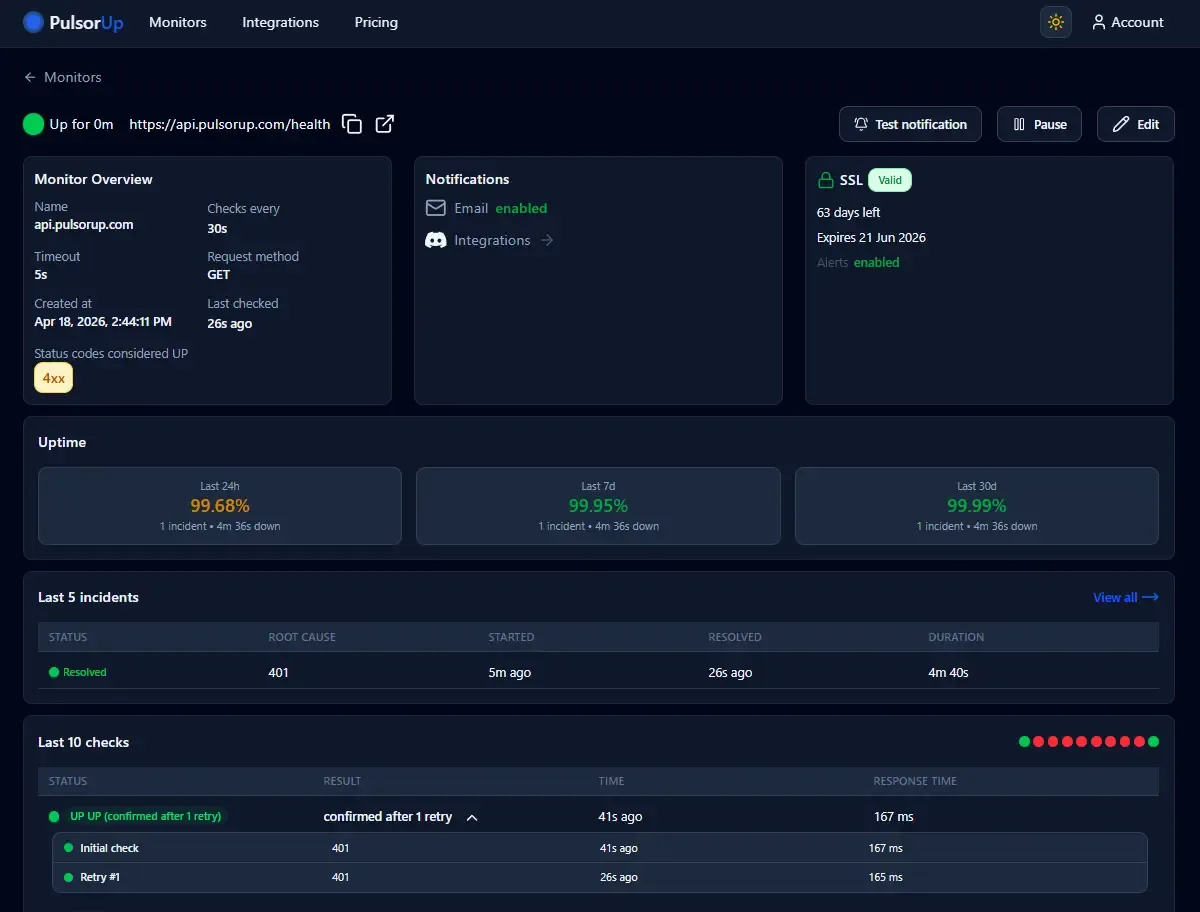Click the SSL Valid badge
The image size is (1200, 912).
[x=890, y=181]
